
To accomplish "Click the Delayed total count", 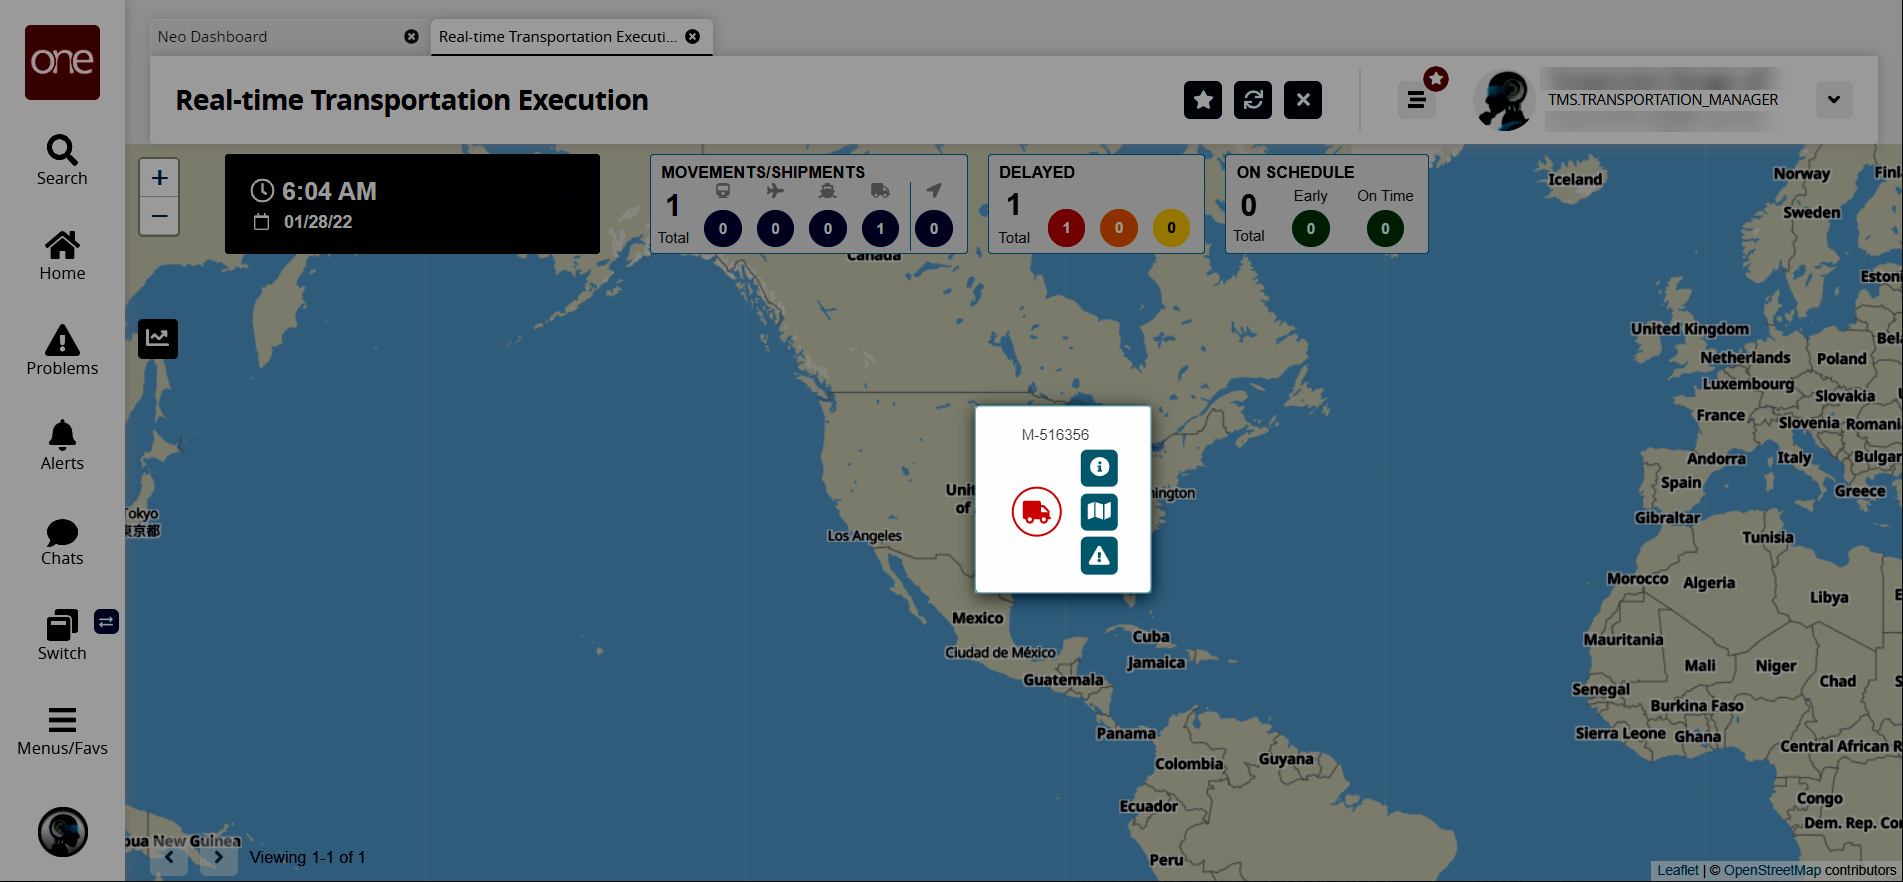I will (1014, 205).
